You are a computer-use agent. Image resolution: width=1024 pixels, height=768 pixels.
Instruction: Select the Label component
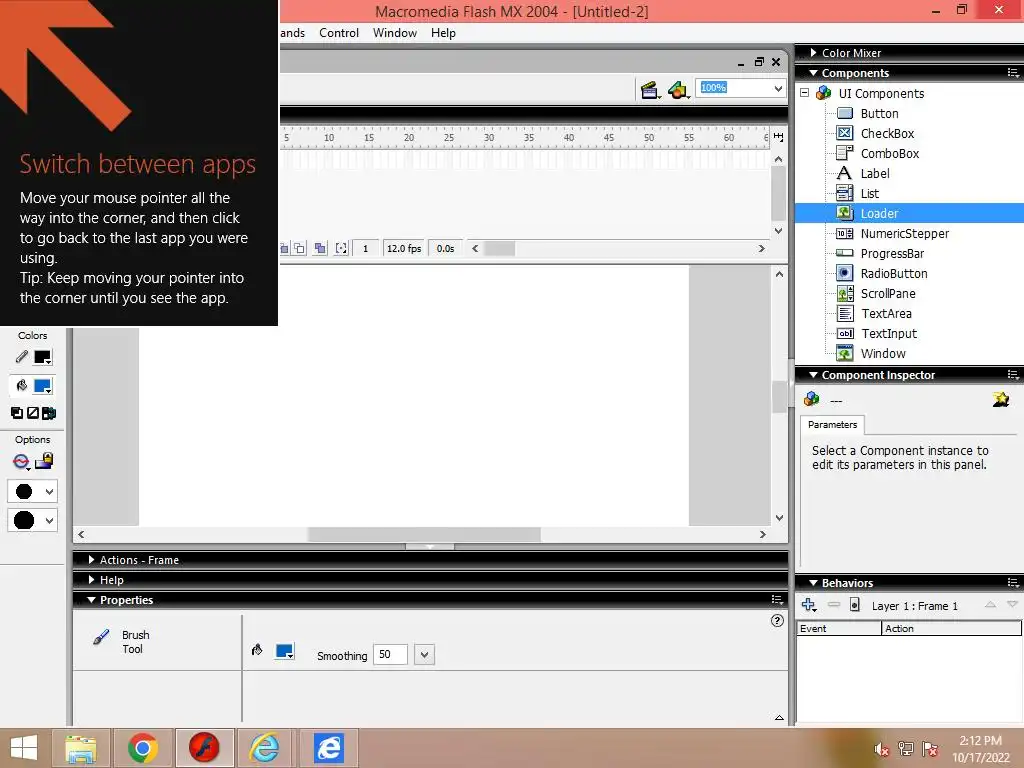(874, 173)
